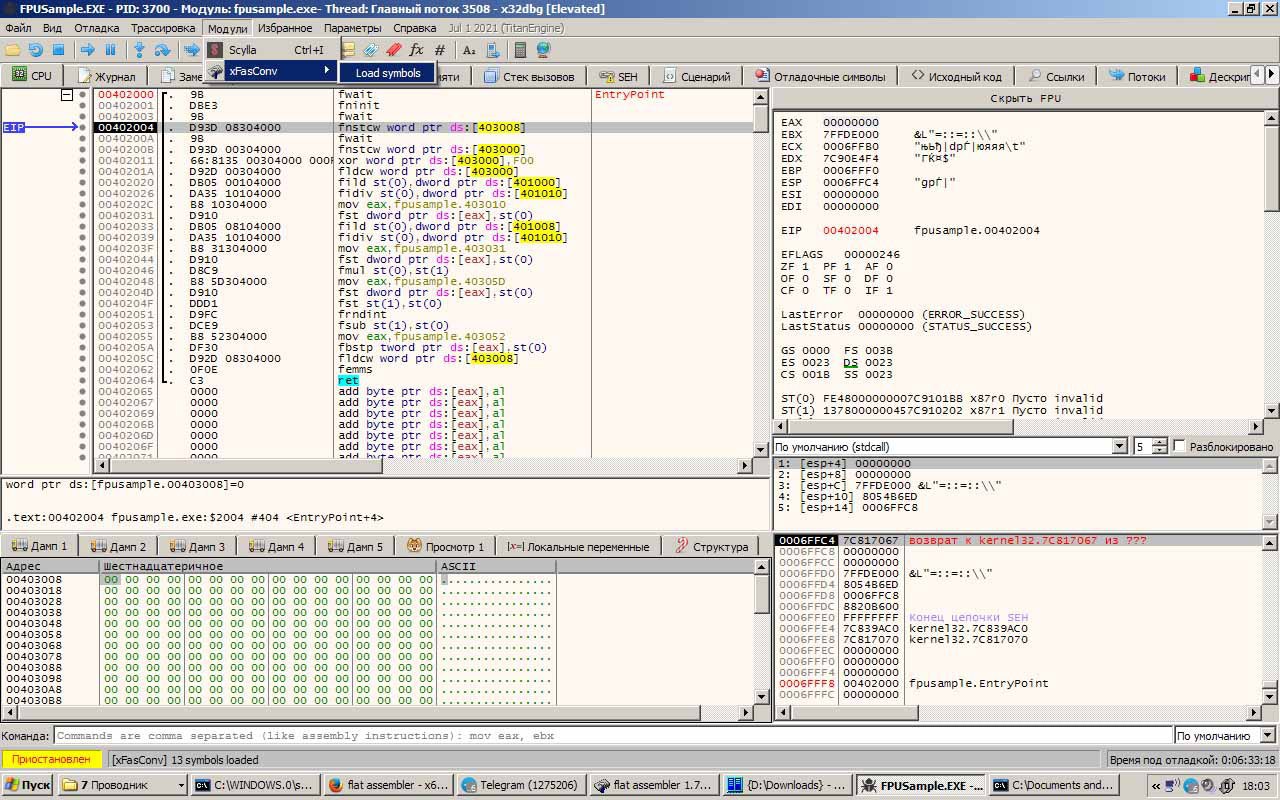Open the Отладочные символы tab
This screenshot has width=1280, height=800.
pyautogui.click(x=820, y=76)
